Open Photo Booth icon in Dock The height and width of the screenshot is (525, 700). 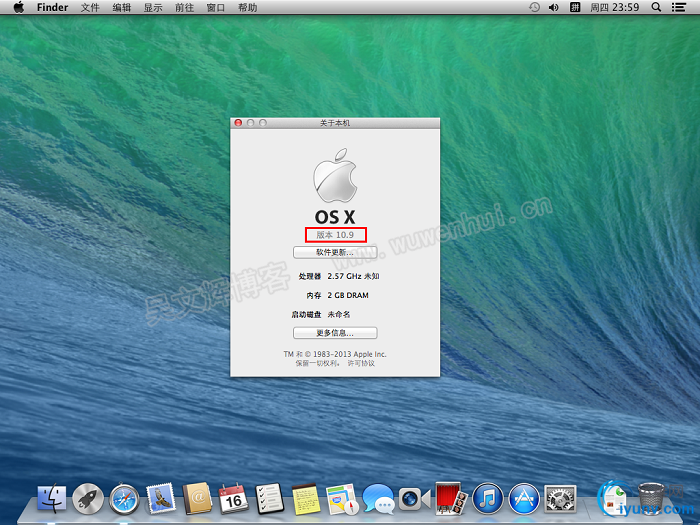pyautogui.click(x=451, y=497)
